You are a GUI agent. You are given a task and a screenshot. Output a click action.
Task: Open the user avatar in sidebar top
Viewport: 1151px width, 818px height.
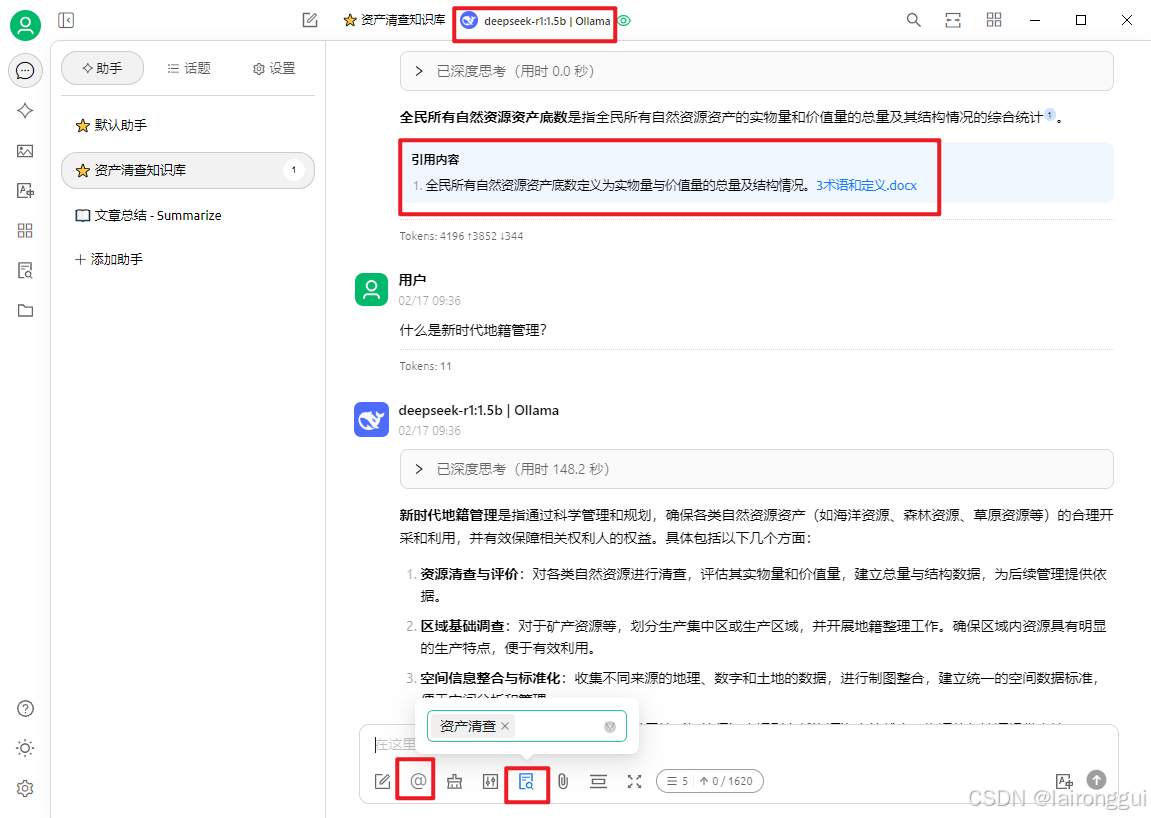[25, 25]
